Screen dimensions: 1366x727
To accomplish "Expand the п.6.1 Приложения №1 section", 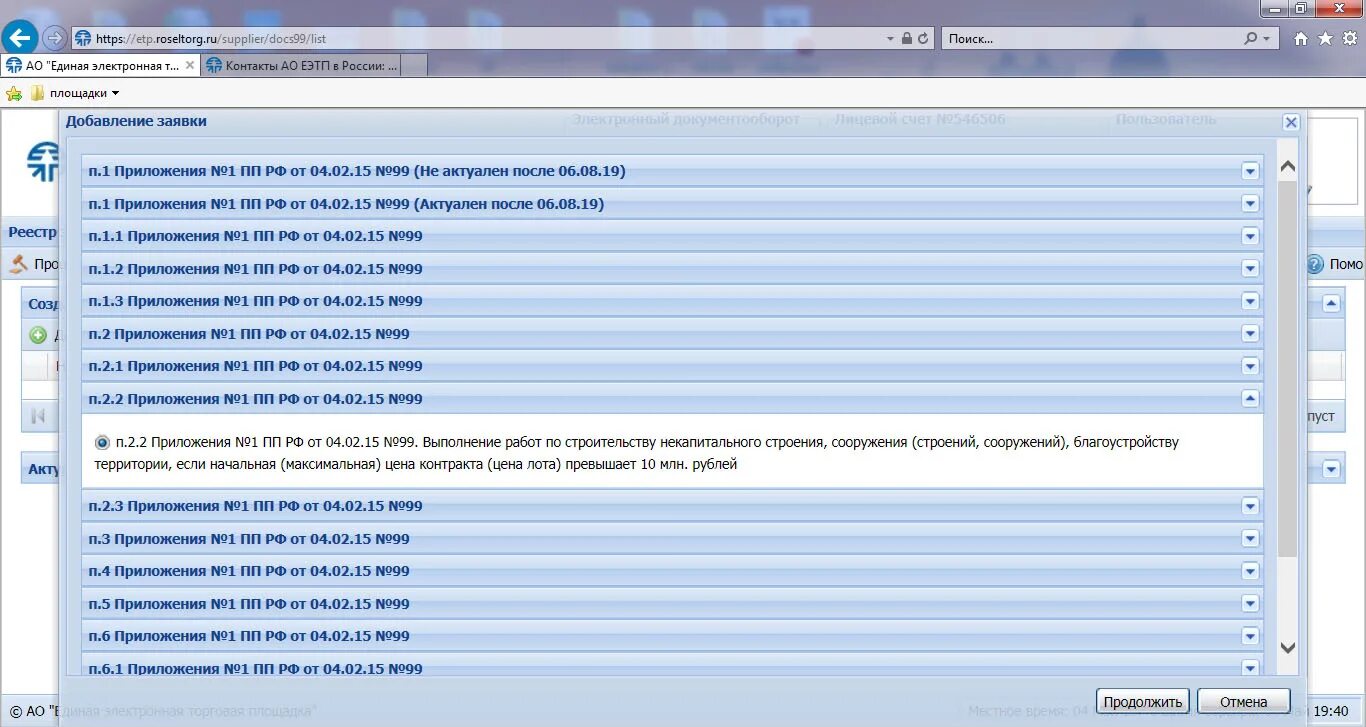I will pos(1249,668).
